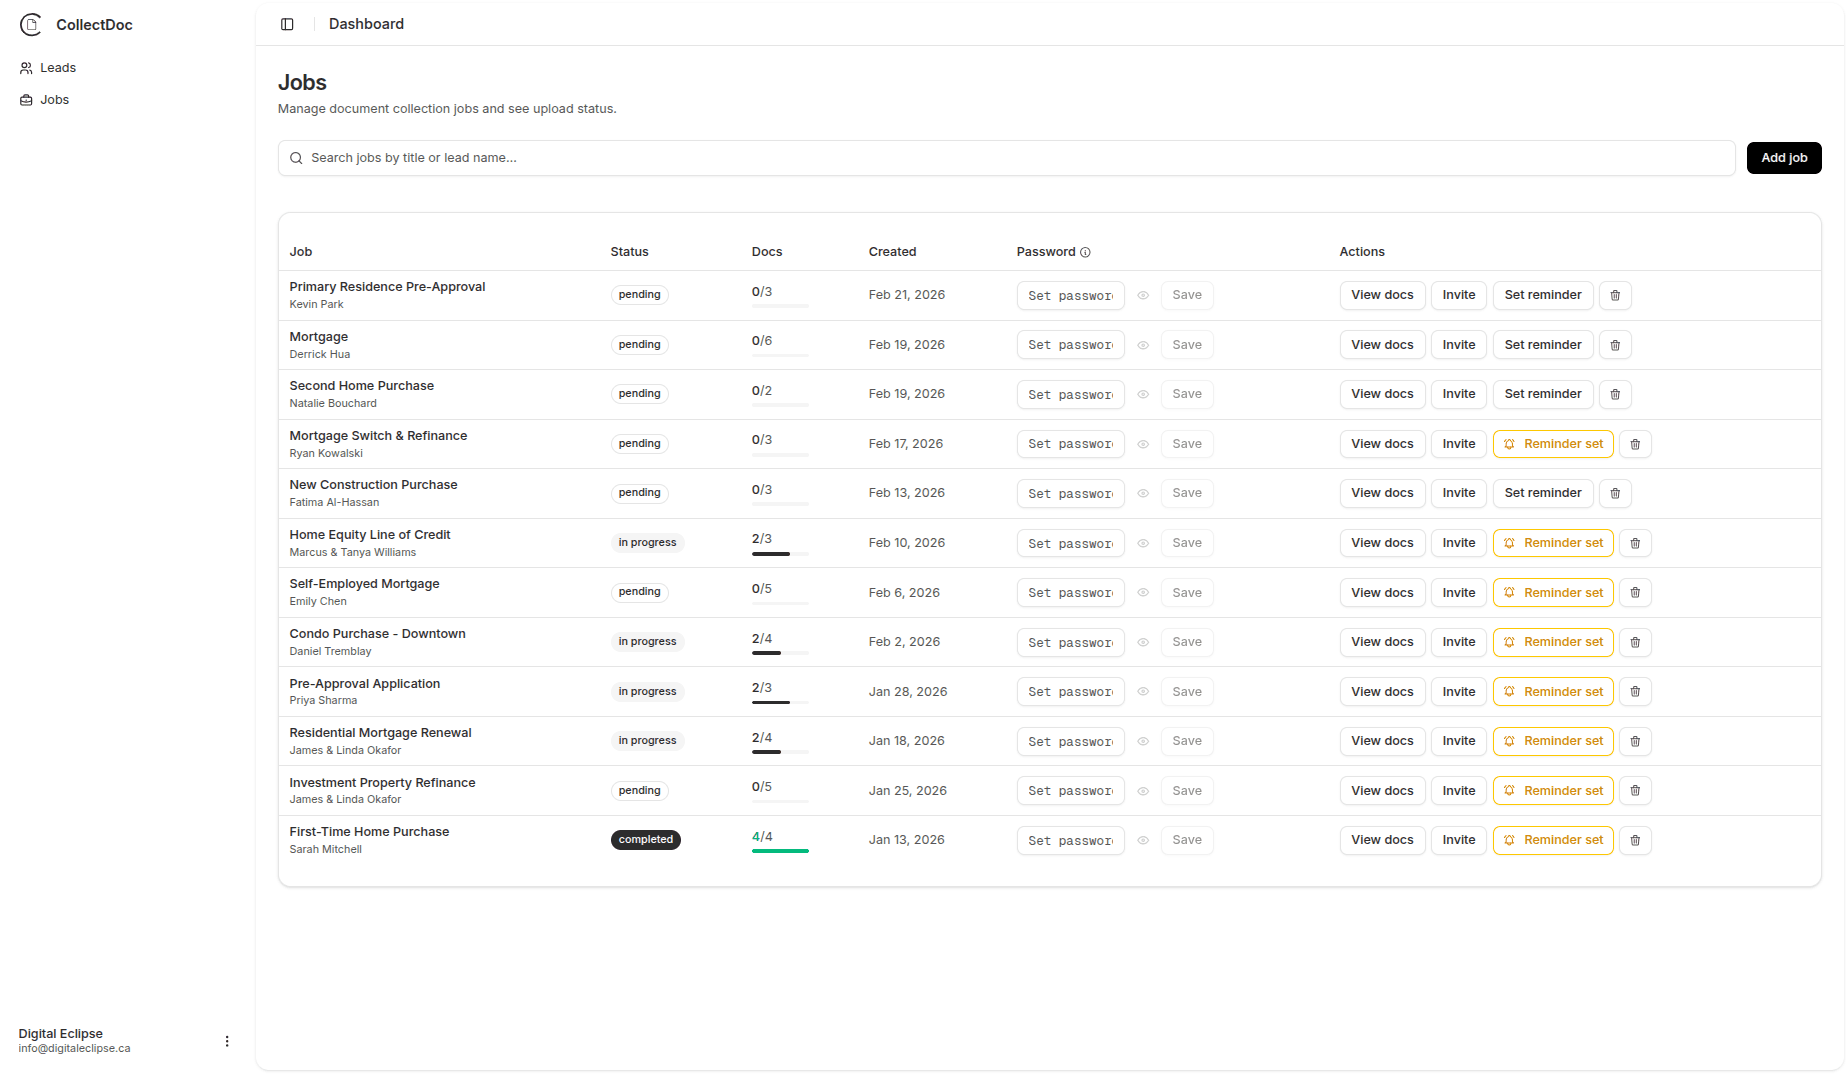1846x1075 pixels.
Task: Select the Leads icon in the sidebar
Action: click(26, 67)
